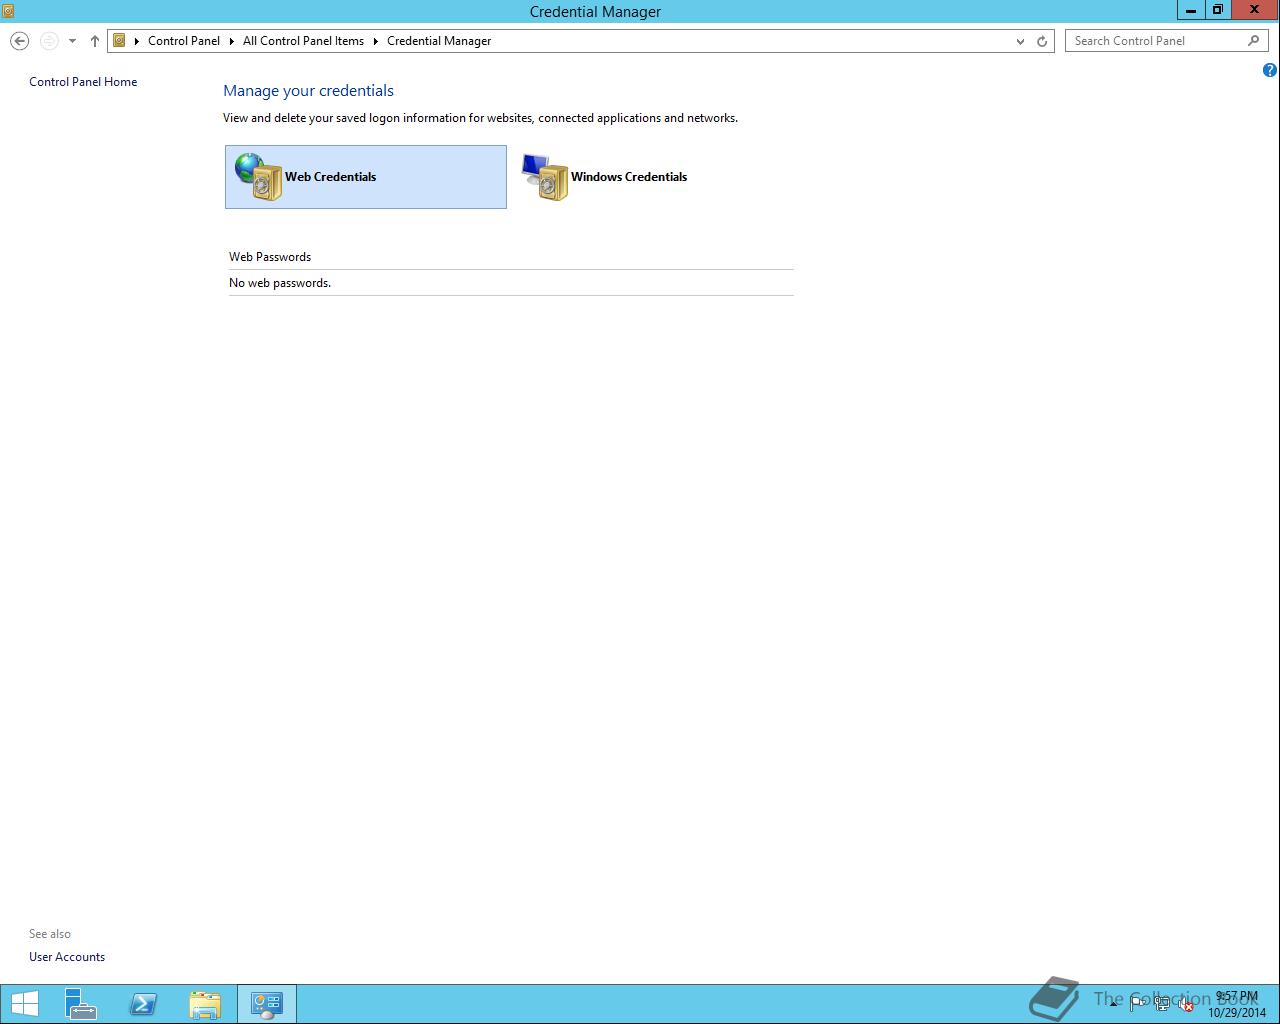Click the Control Panel taskbar button
The image size is (1280, 1024).
click(267, 1004)
